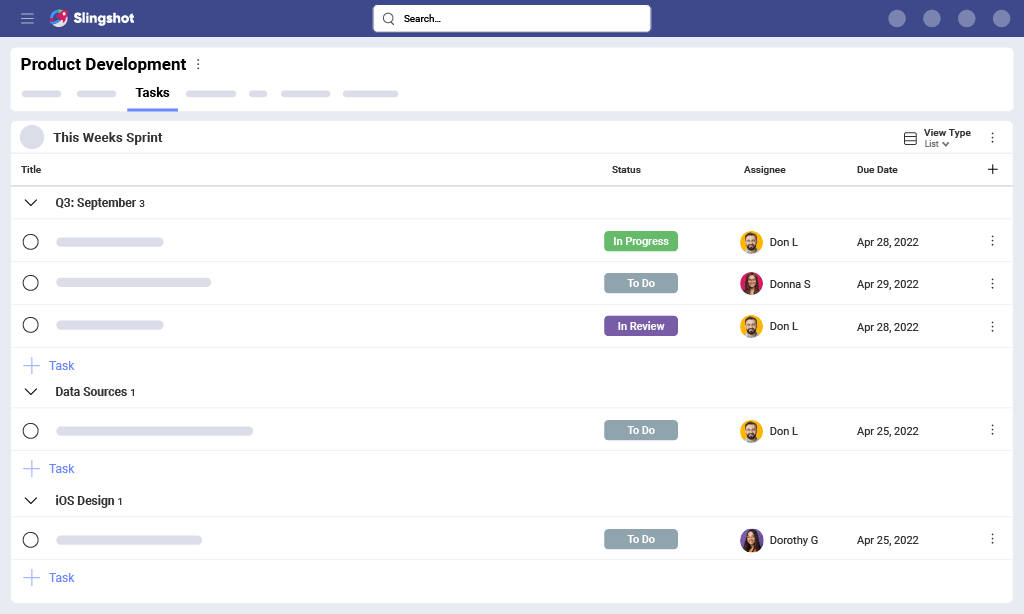This screenshot has width=1024, height=614.
Task: Change the In Review status badge
Action: click(641, 326)
